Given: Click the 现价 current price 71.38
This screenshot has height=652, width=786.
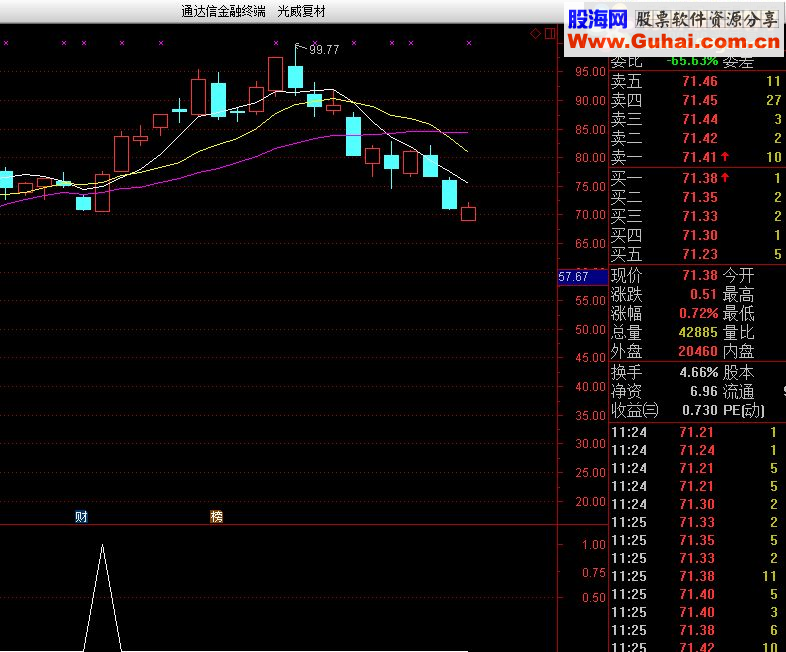Looking at the screenshot, I should point(700,275).
